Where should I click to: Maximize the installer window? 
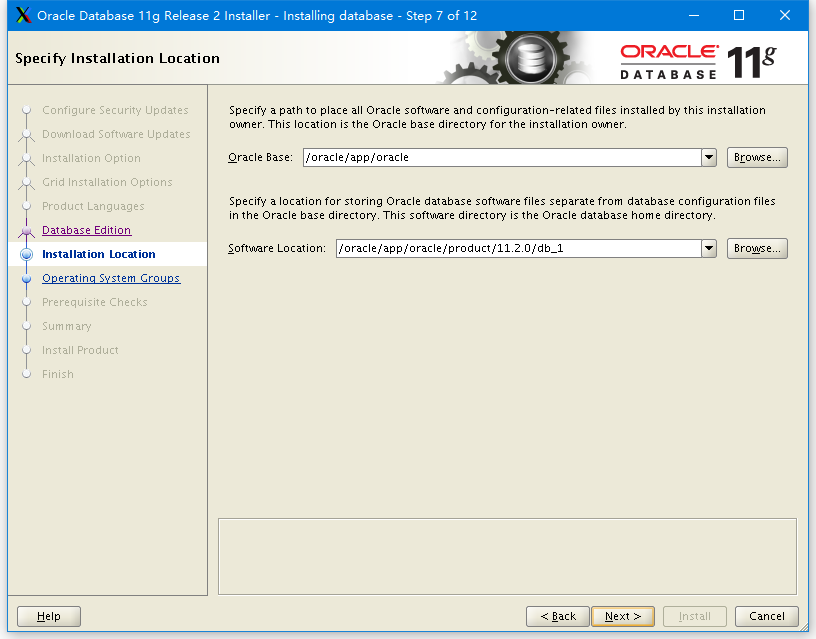(x=738, y=15)
